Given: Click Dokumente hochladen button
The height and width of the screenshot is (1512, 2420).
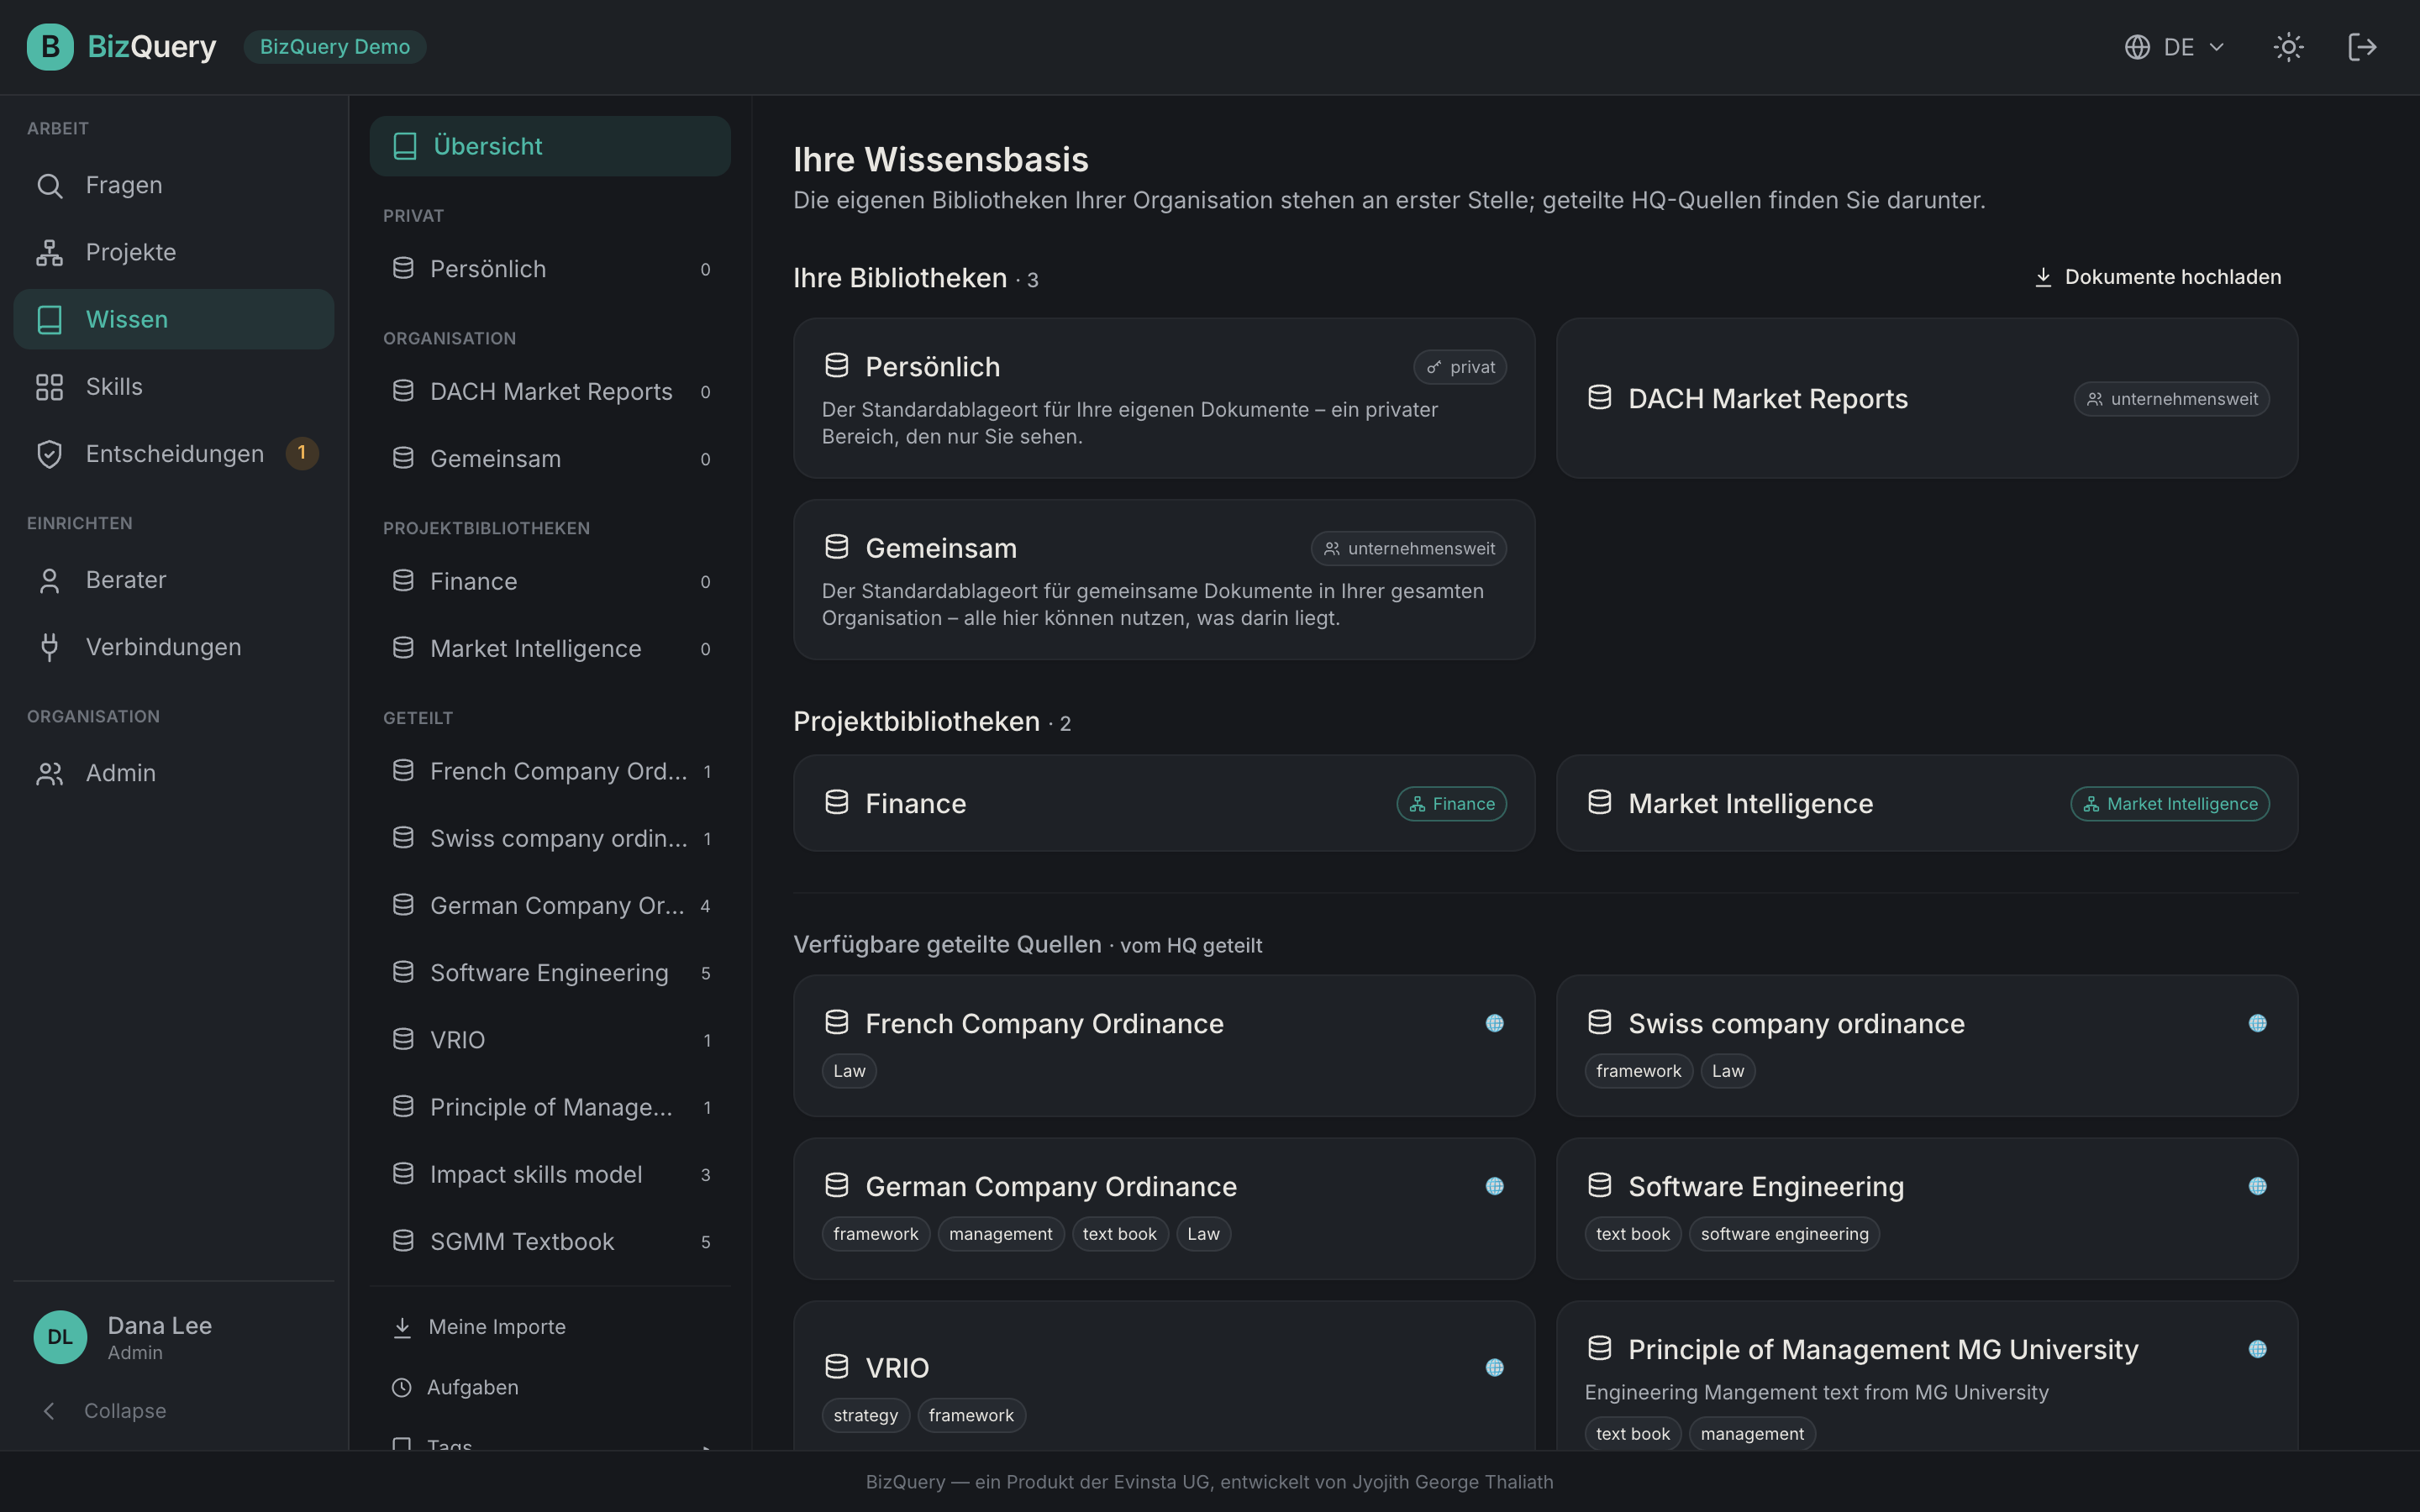Looking at the screenshot, I should [2157, 277].
